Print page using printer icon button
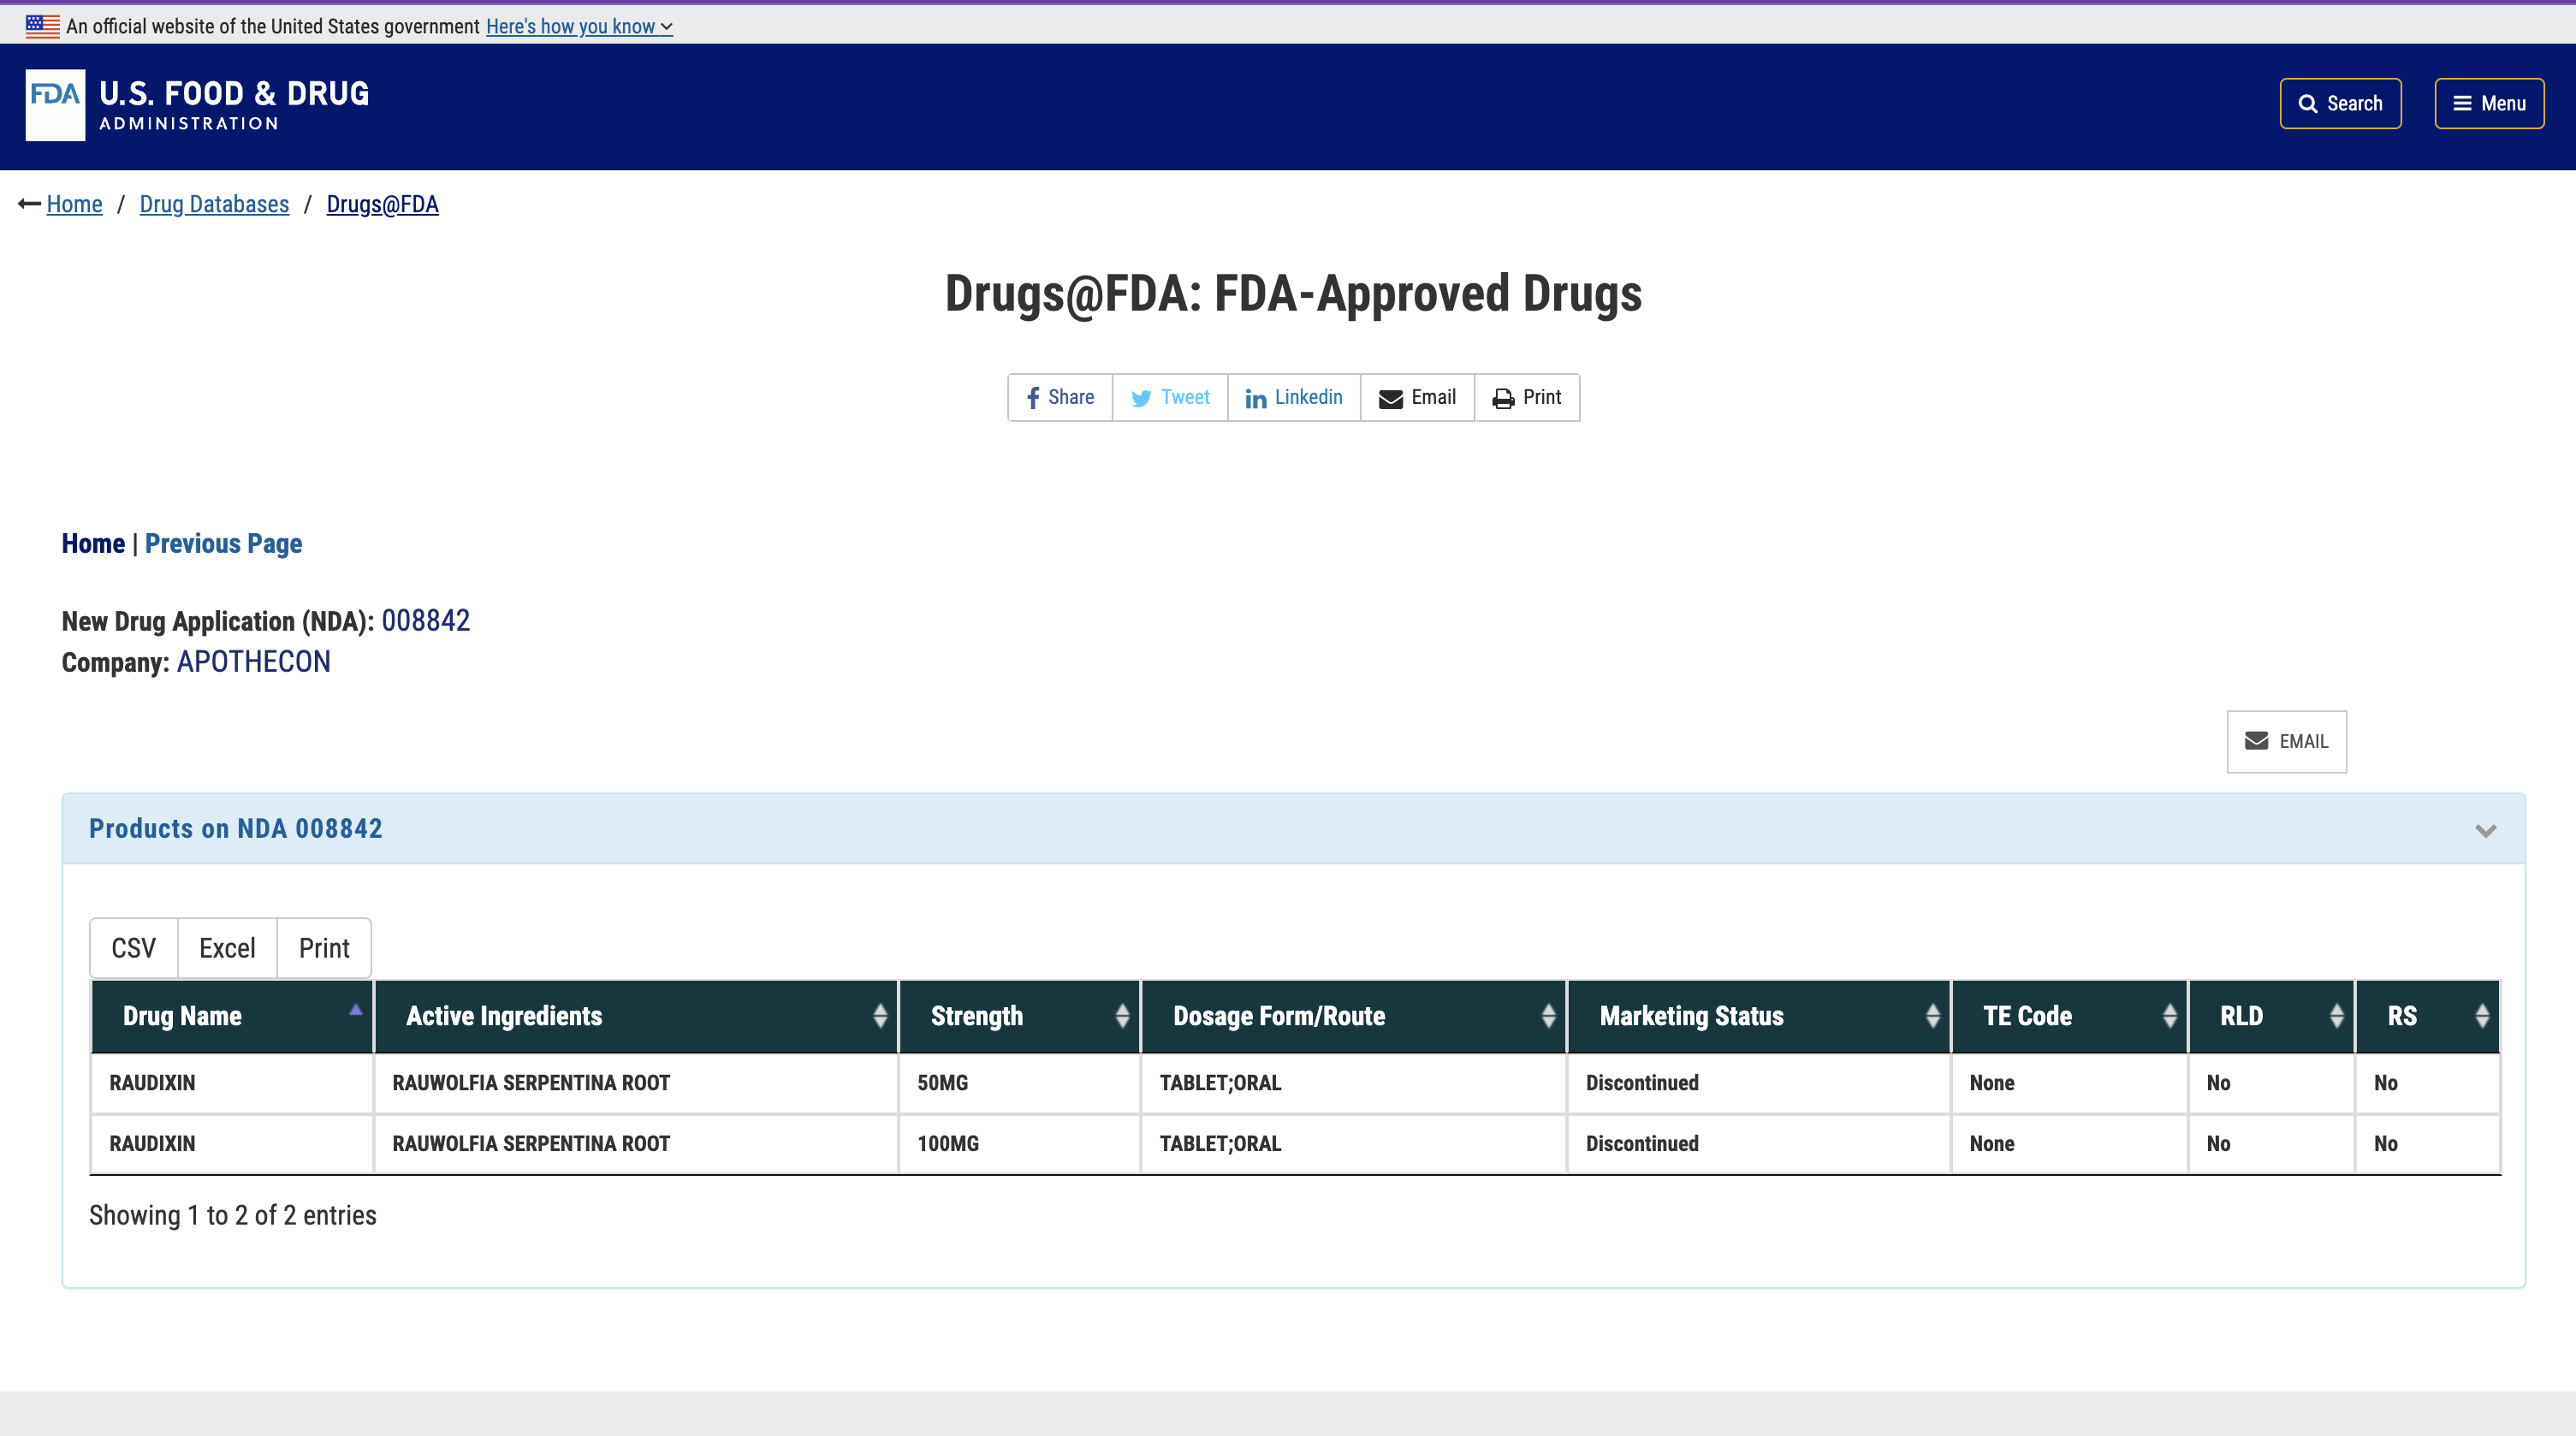The image size is (2576, 1436). coord(1526,398)
